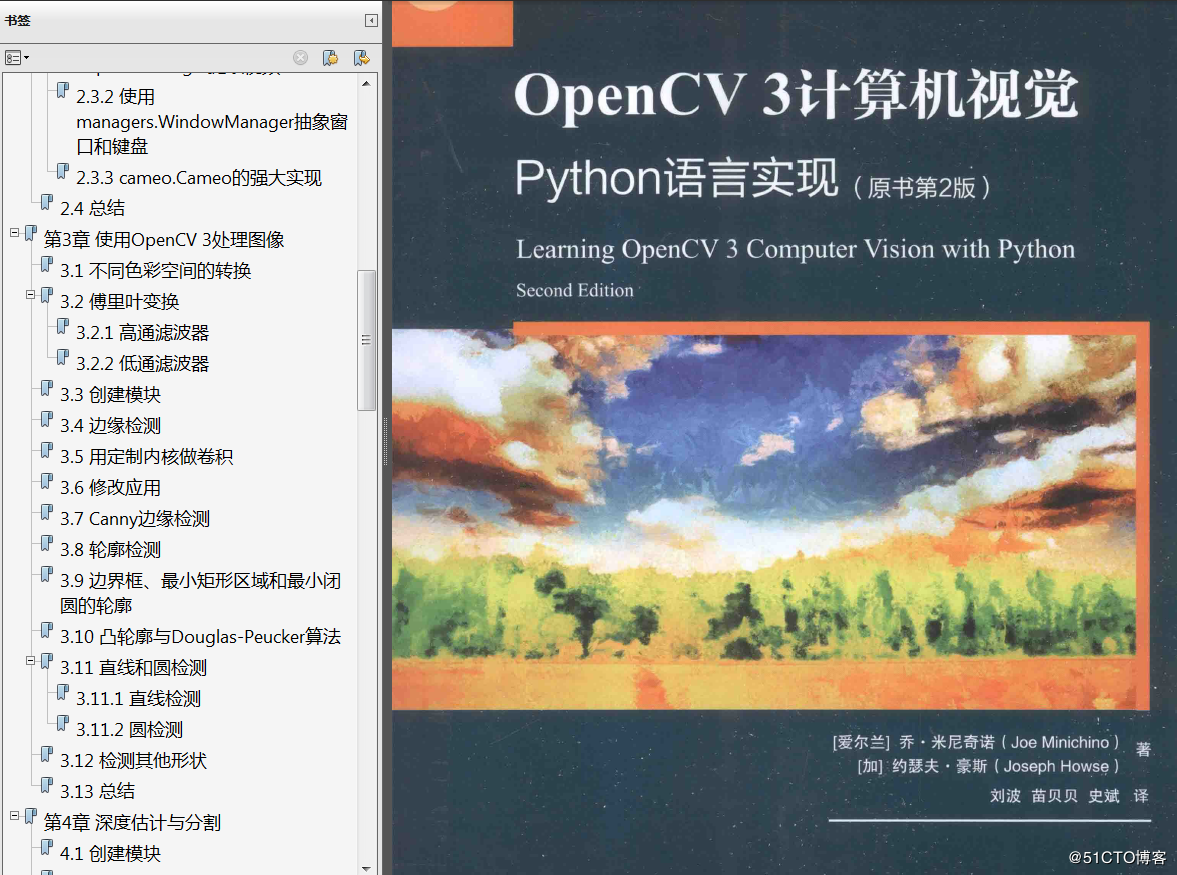
Task: Click the bookmark icon beside 3.11.2 圆检测
Action: click(x=63, y=723)
